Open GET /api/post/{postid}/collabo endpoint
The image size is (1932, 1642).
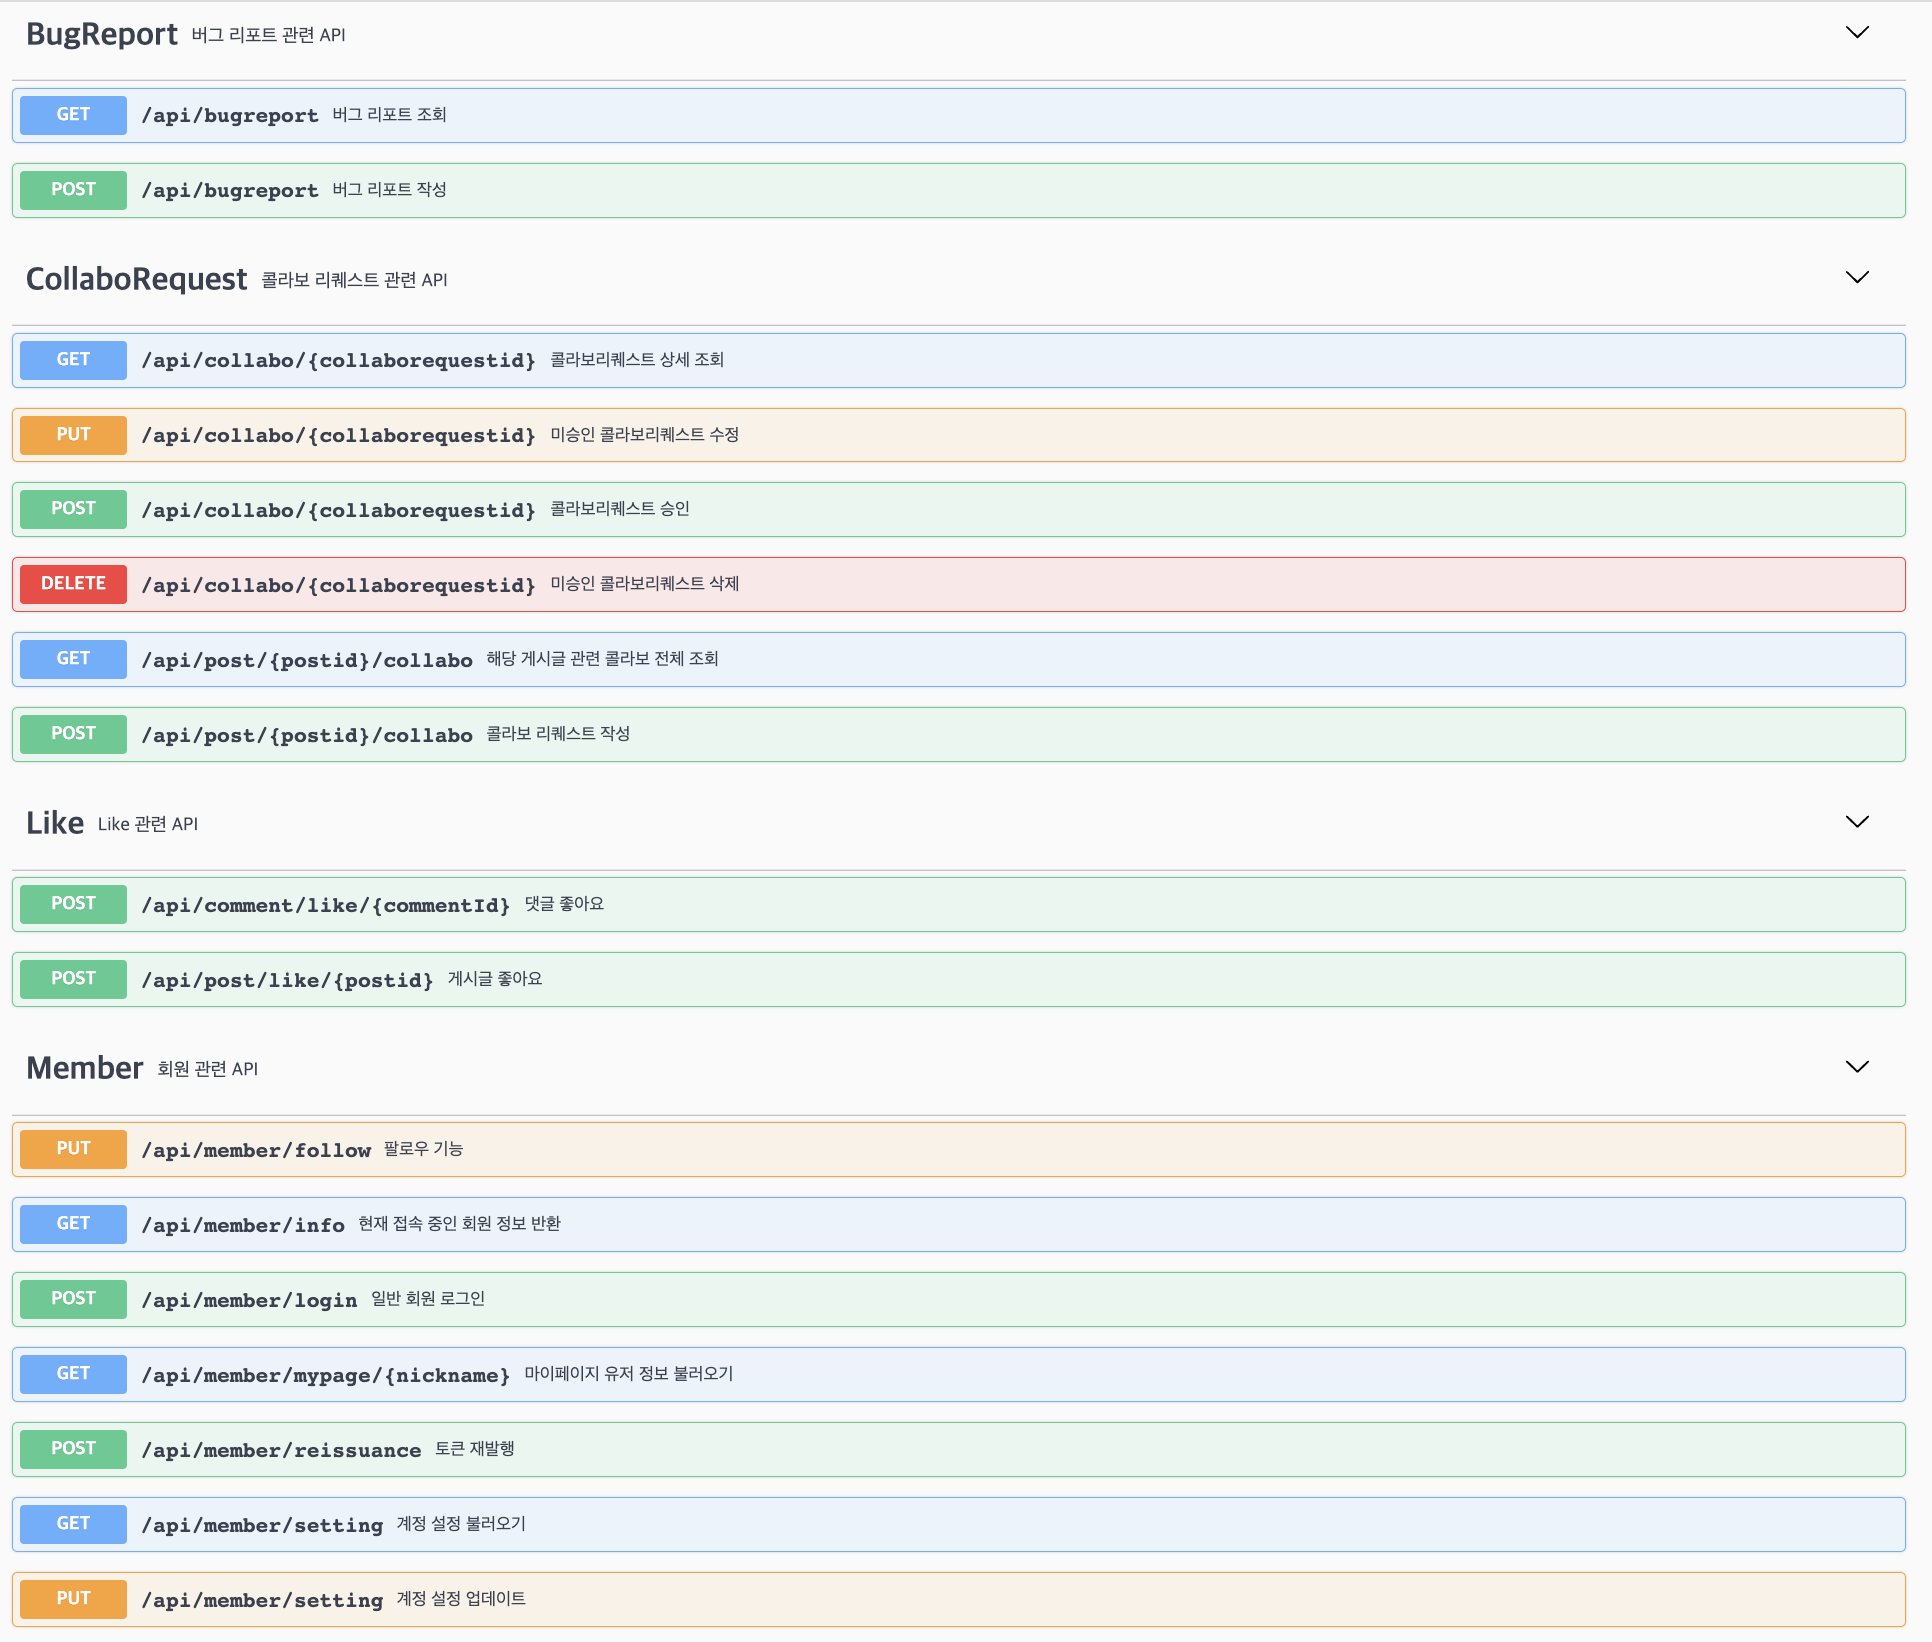(306, 660)
